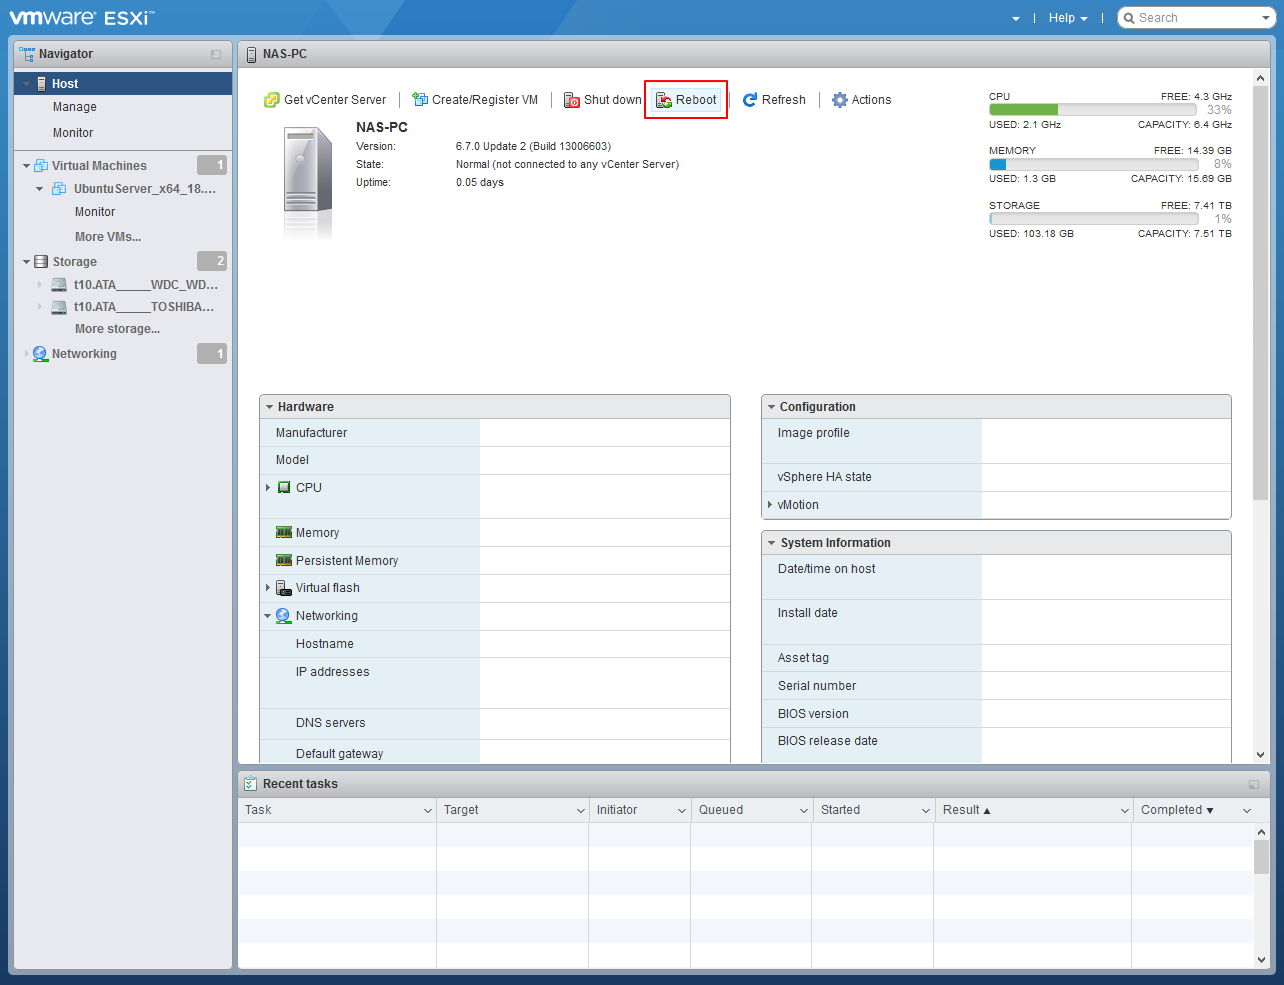Viewport: 1284px width, 985px height.
Task: Open the Task column dropdown
Action: point(428,811)
